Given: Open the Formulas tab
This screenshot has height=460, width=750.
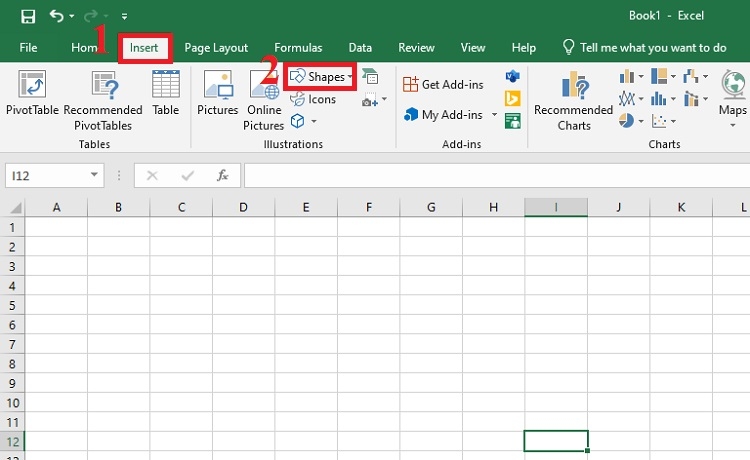Looking at the screenshot, I should point(298,48).
